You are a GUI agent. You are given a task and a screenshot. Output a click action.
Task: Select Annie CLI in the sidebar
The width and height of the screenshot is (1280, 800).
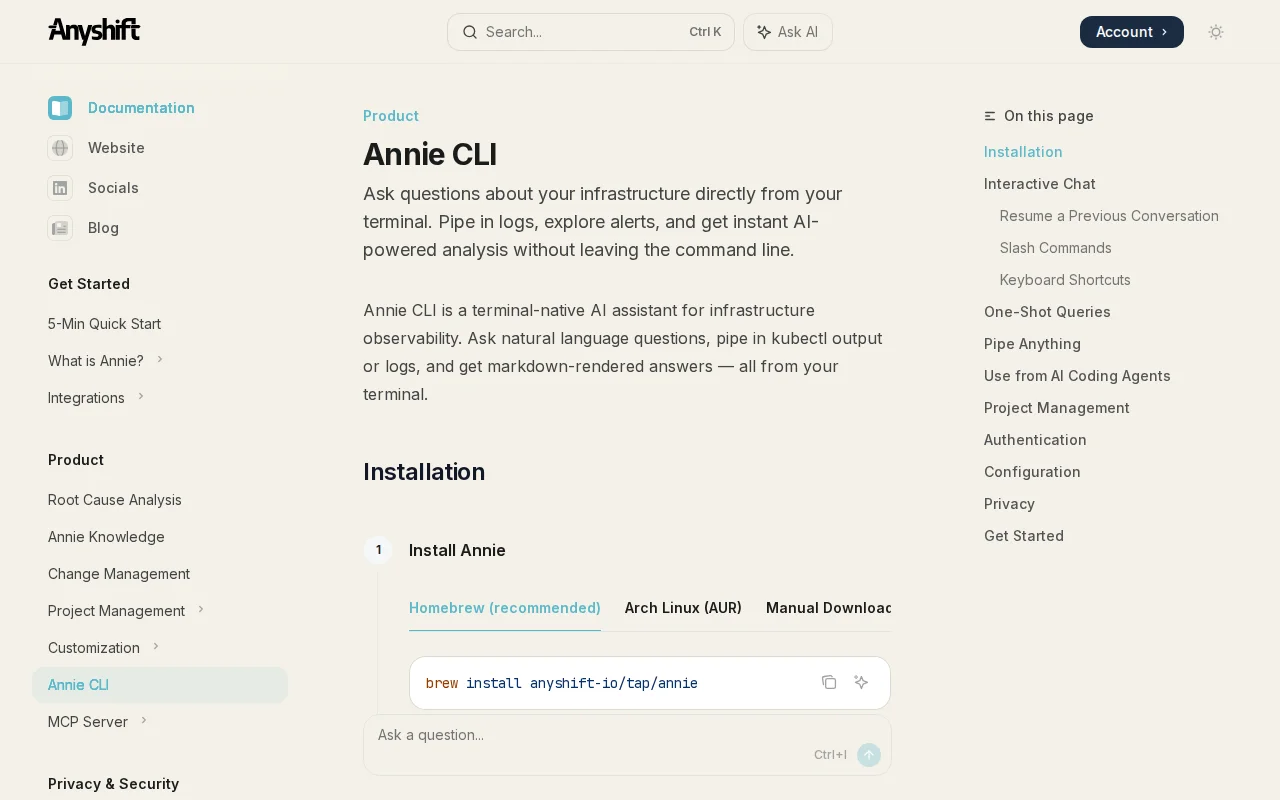tap(160, 685)
